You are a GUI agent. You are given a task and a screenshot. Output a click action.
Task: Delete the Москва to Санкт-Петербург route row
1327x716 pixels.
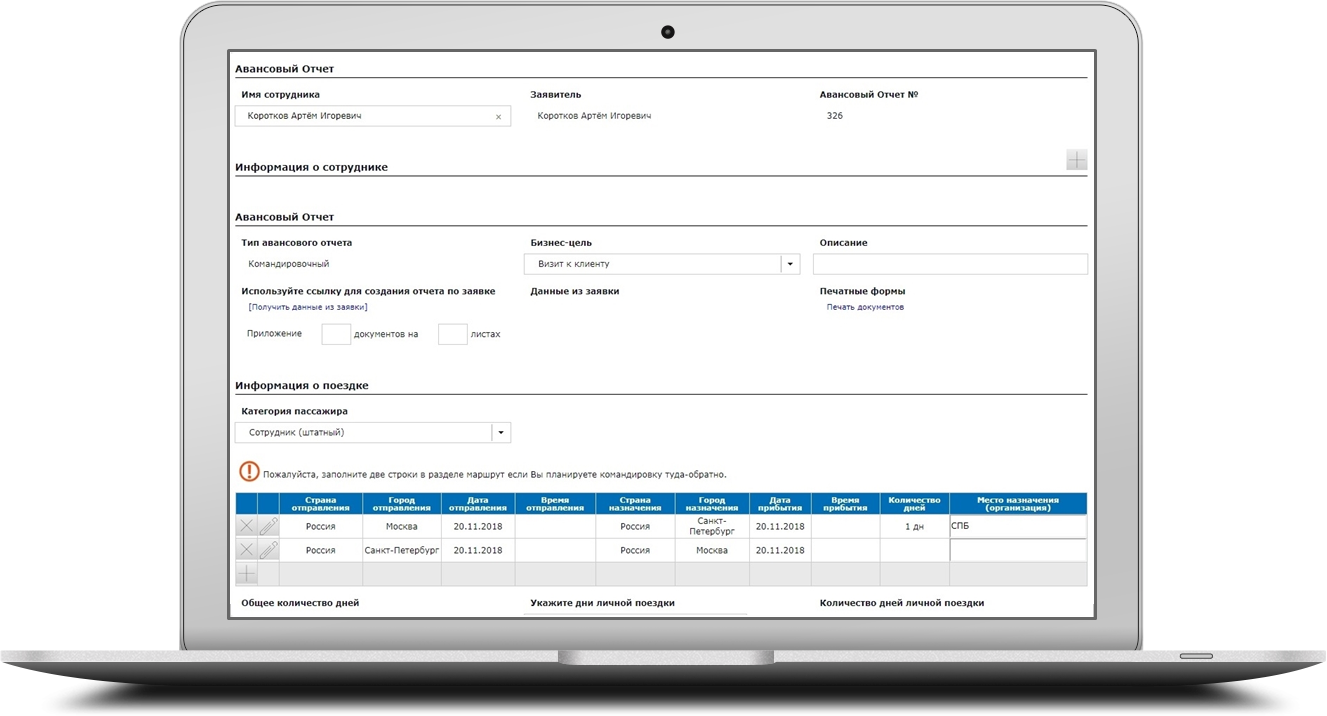click(x=246, y=526)
